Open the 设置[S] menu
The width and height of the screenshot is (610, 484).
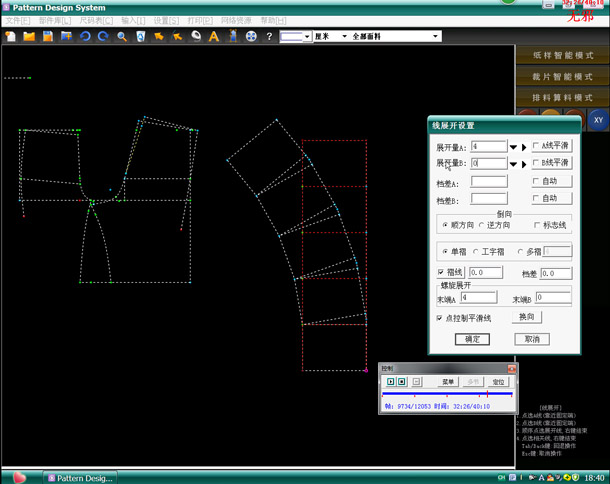tap(166, 20)
